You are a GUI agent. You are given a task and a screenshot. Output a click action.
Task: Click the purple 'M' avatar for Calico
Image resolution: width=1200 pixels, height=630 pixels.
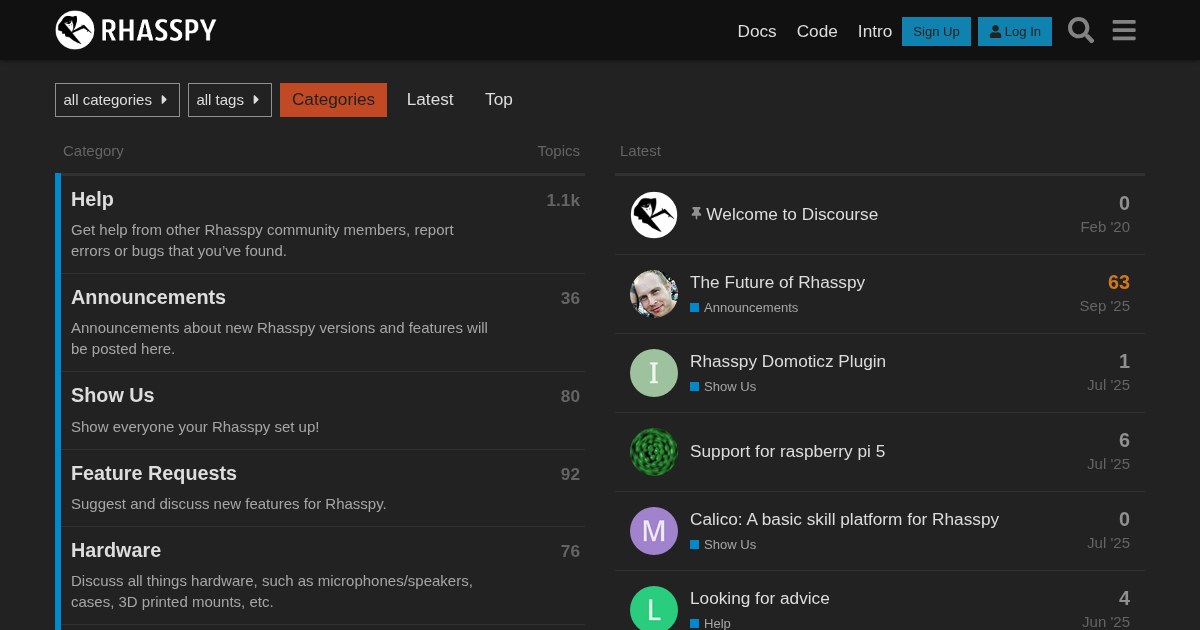click(654, 531)
